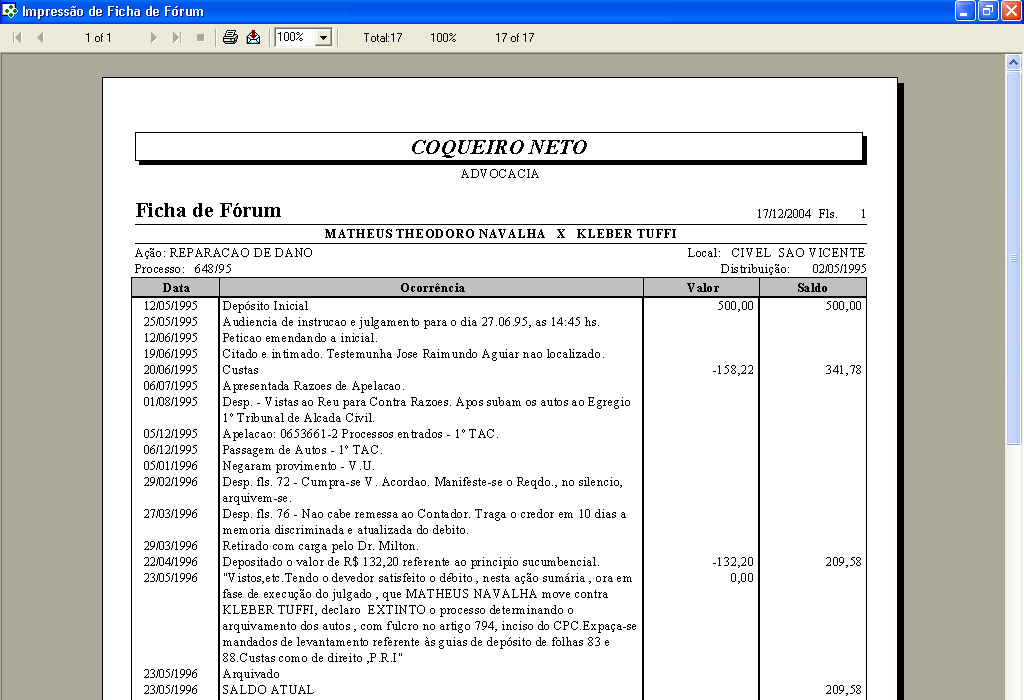This screenshot has height=700, width=1024.
Task: Click inside the zoom percentage field
Action: tap(294, 38)
